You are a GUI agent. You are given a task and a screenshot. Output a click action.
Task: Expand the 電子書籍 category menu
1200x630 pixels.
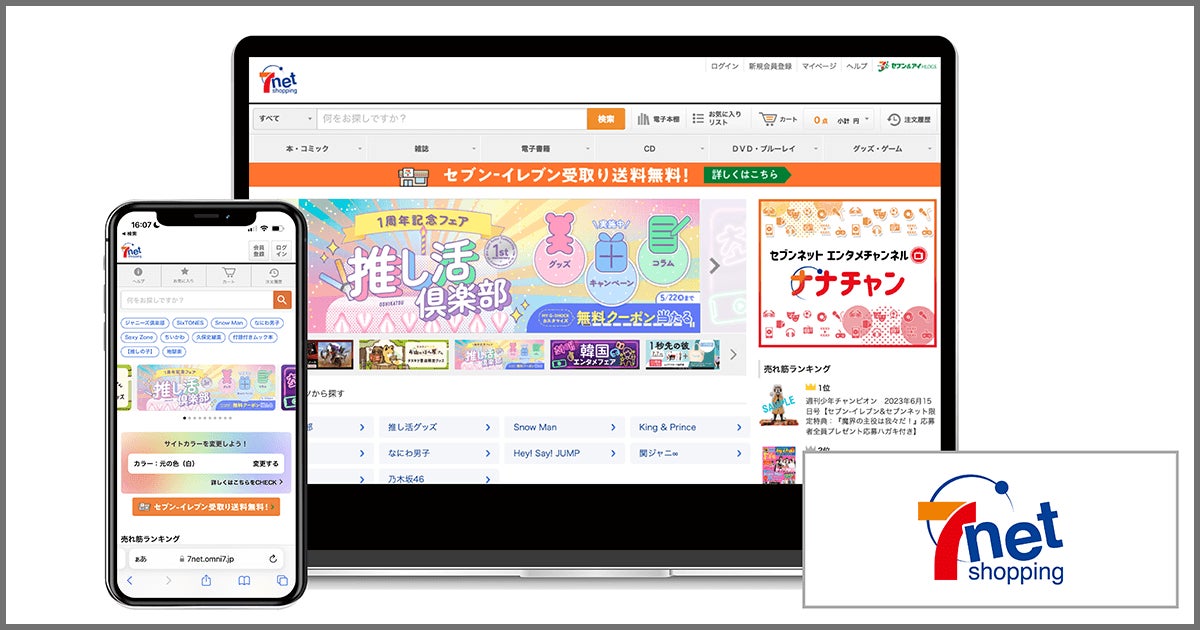[537, 149]
